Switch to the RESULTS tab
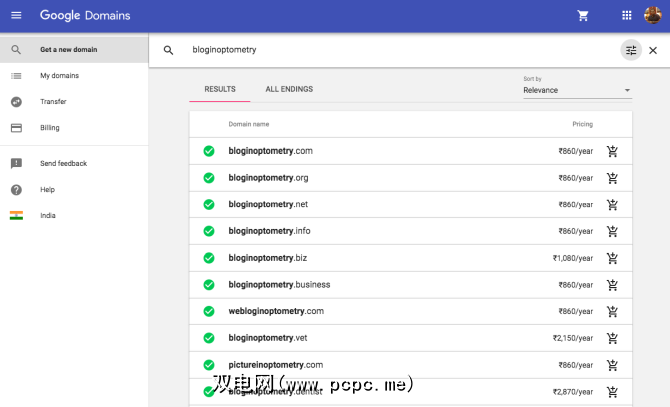The width and height of the screenshot is (670, 407). 220,89
